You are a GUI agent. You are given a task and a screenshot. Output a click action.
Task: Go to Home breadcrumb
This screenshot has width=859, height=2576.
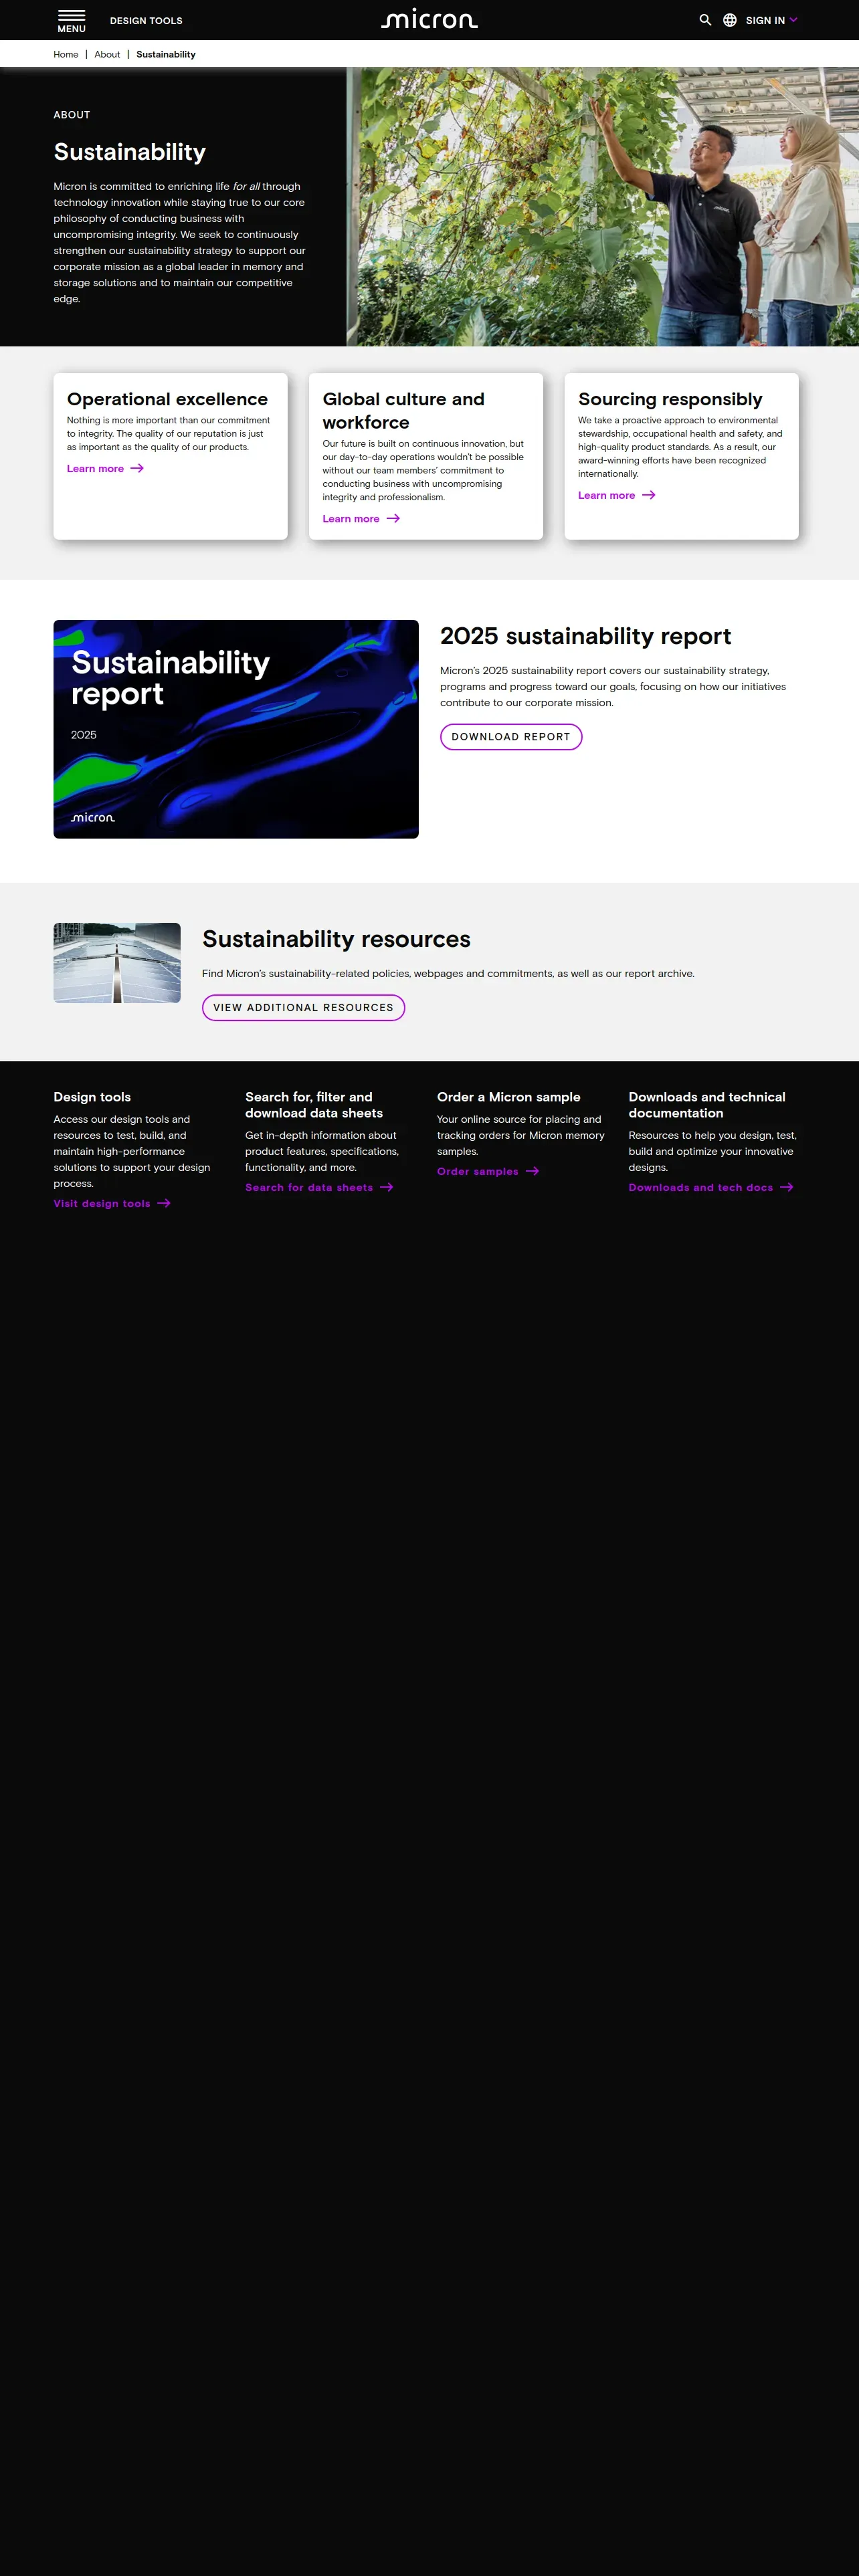(x=66, y=54)
